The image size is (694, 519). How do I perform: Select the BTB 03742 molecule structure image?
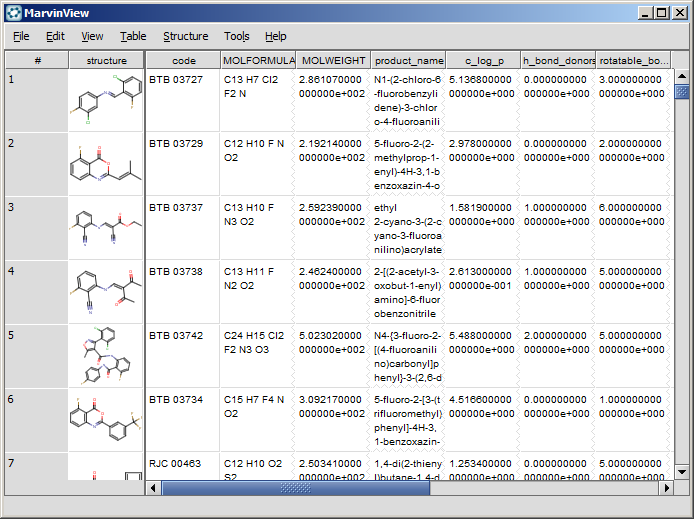[107, 356]
